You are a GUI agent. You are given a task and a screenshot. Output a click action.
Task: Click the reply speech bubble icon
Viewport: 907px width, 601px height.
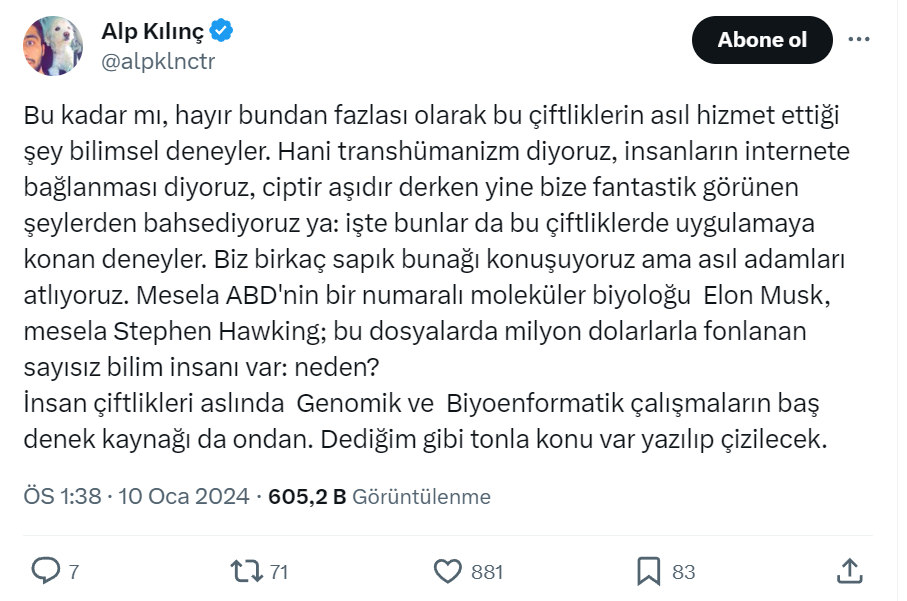[45, 570]
